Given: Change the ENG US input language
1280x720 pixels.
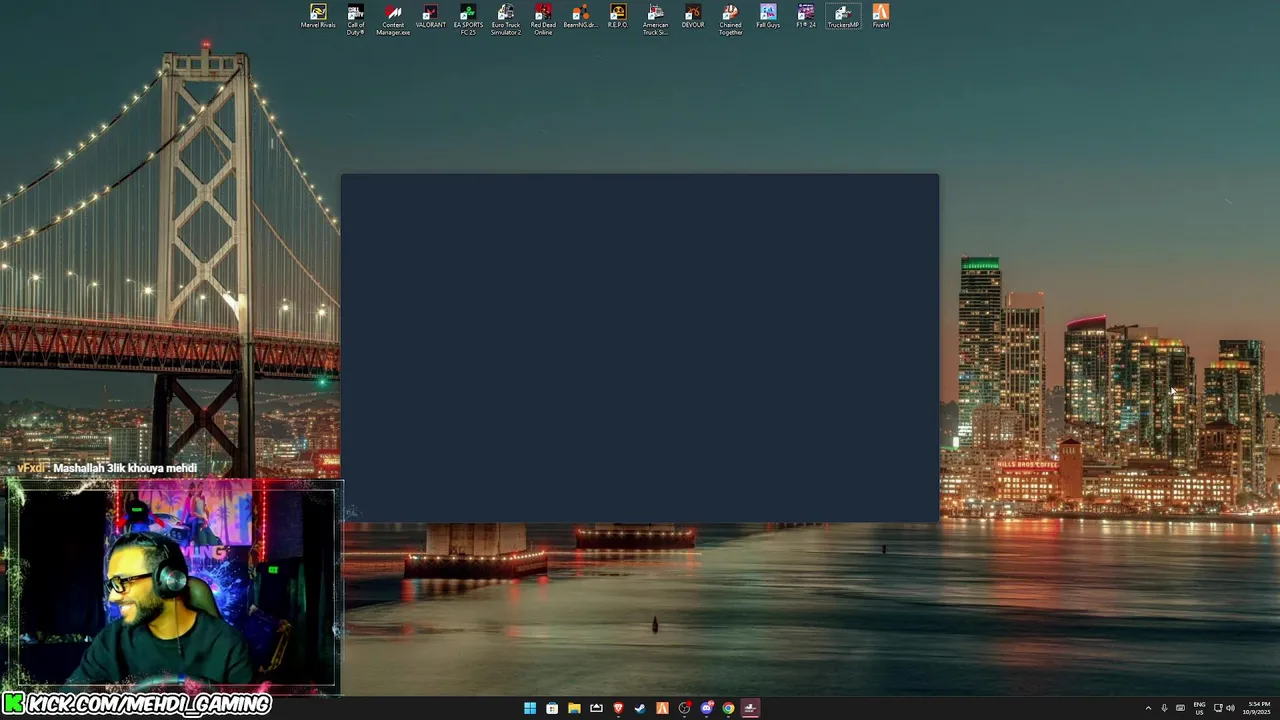Looking at the screenshot, I should coord(1199,708).
